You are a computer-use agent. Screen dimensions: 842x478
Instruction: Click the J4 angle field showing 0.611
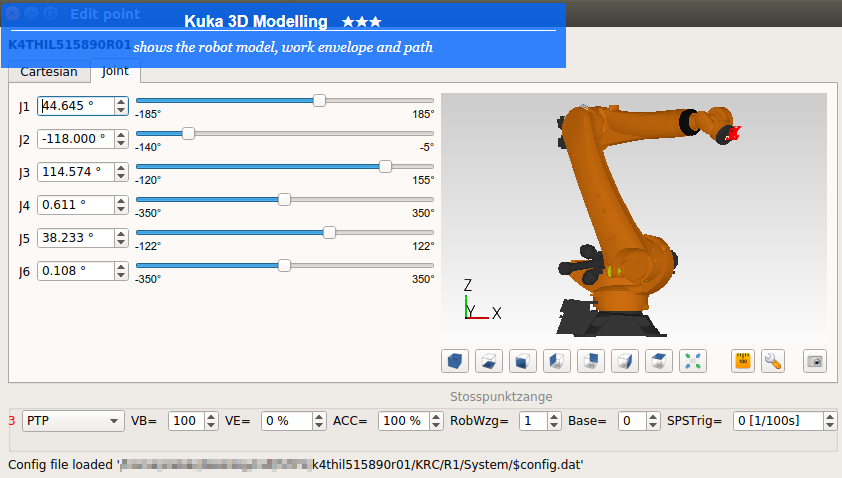coord(76,205)
